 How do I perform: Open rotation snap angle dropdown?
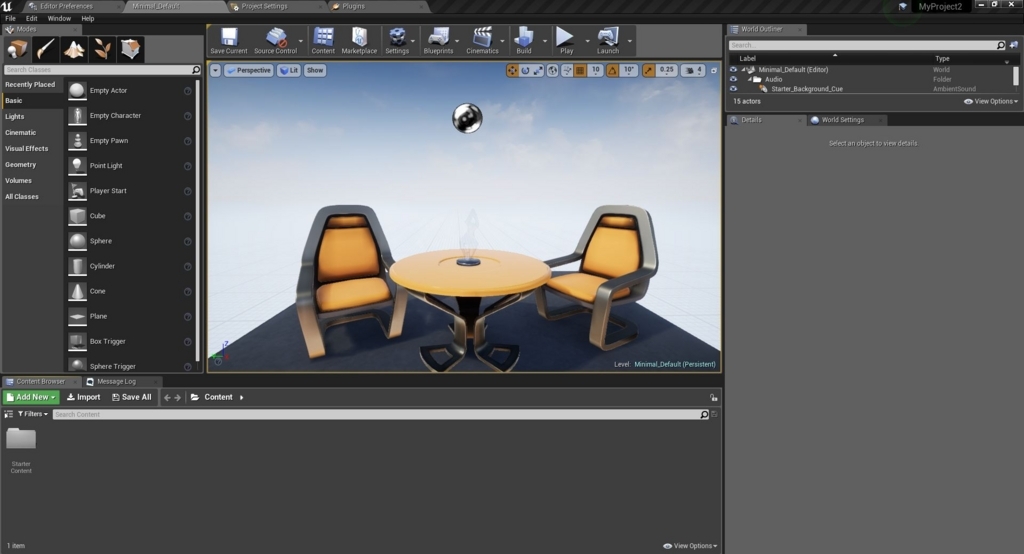pos(628,70)
